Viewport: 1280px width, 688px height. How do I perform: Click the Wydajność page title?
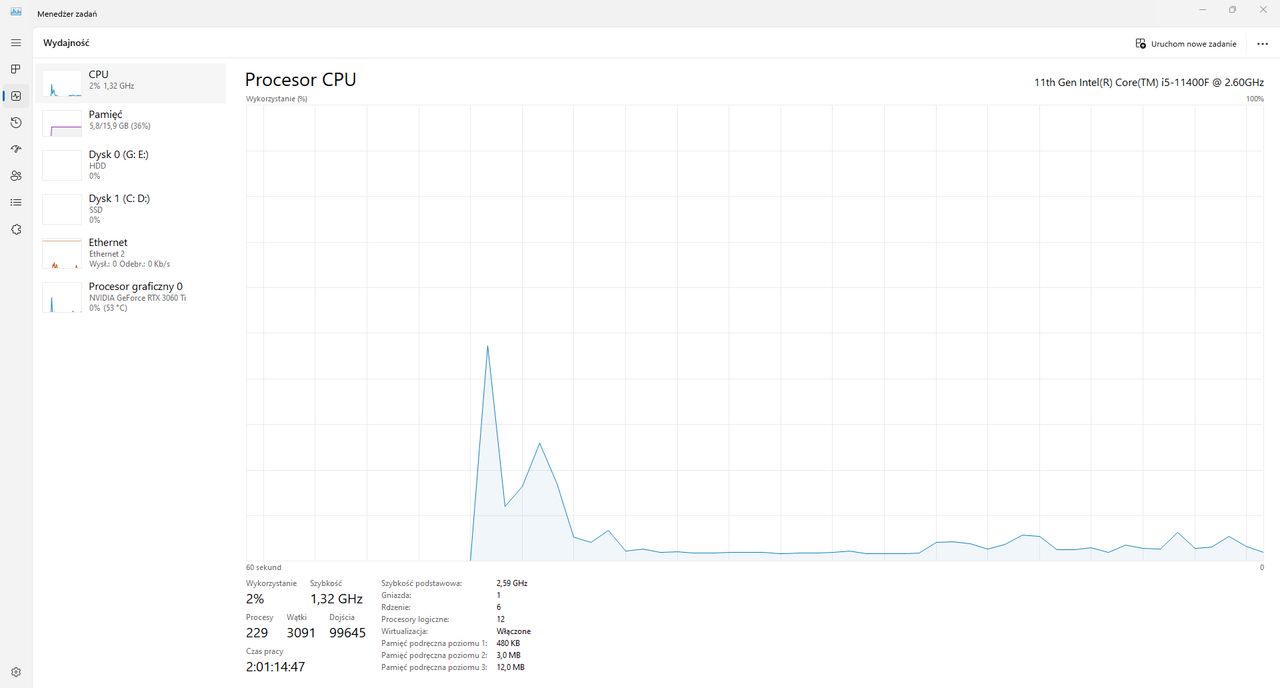pyautogui.click(x=67, y=44)
